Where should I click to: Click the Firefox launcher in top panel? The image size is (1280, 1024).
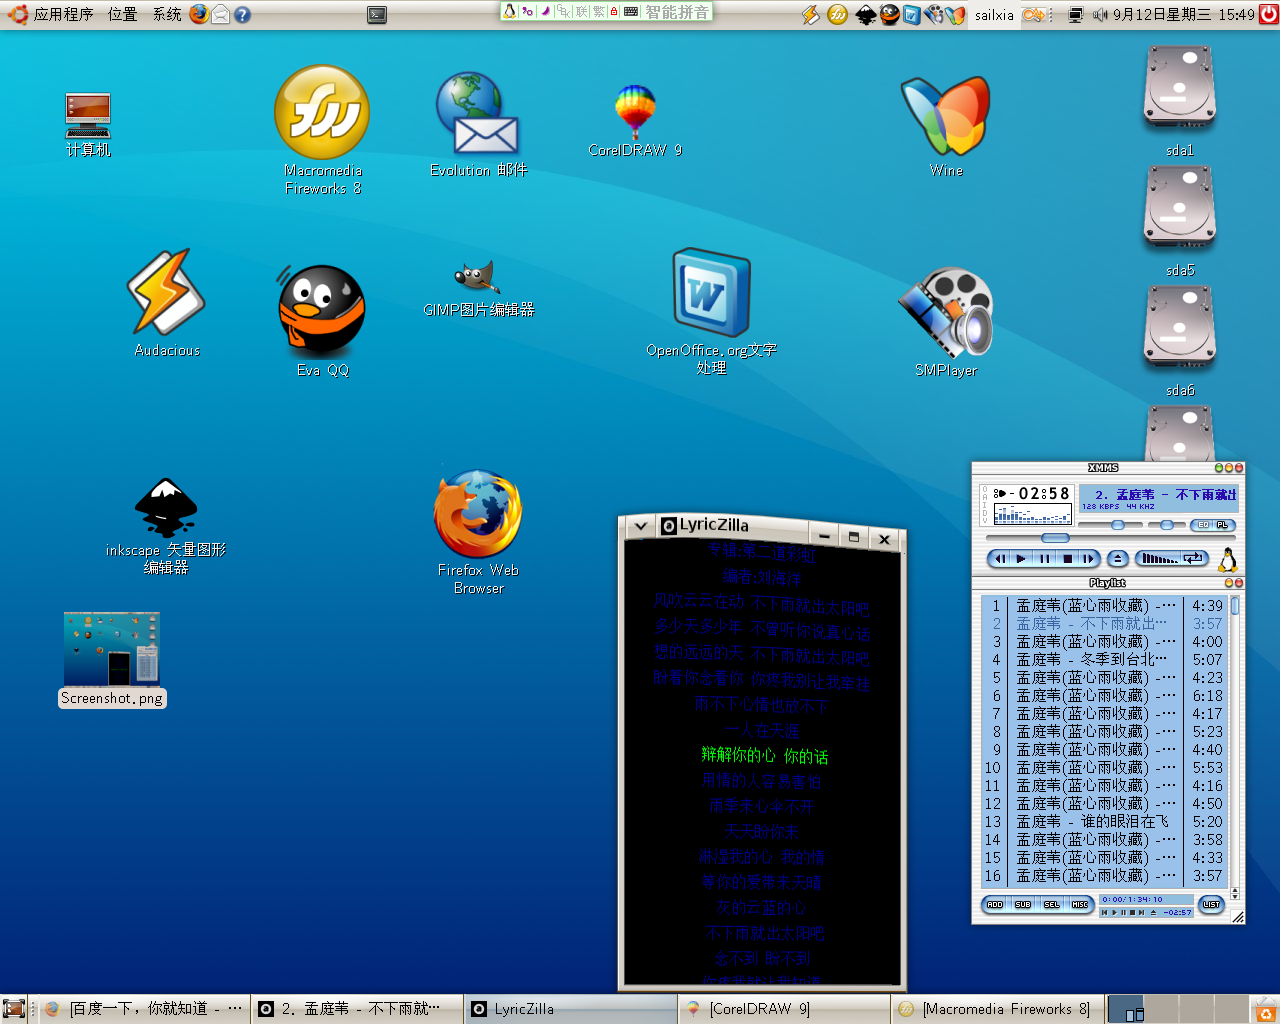point(199,14)
